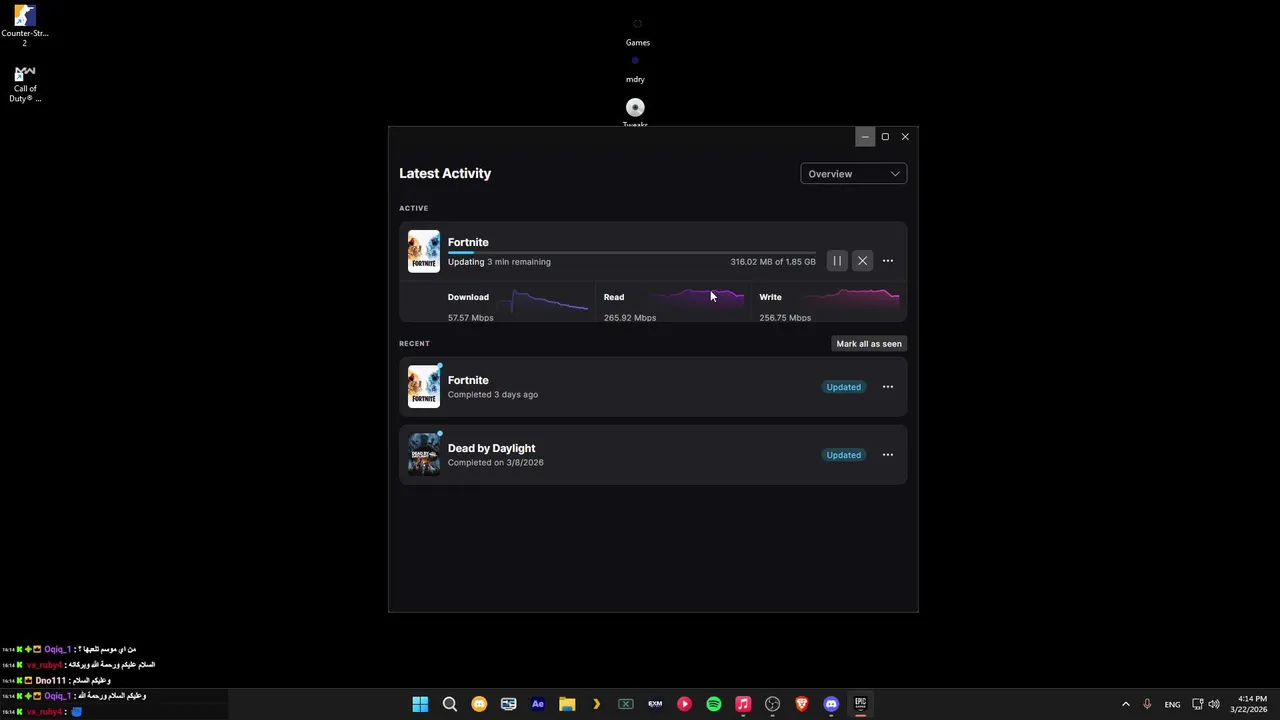
Task: Open OBS Studio from the taskbar
Action: 772,704
